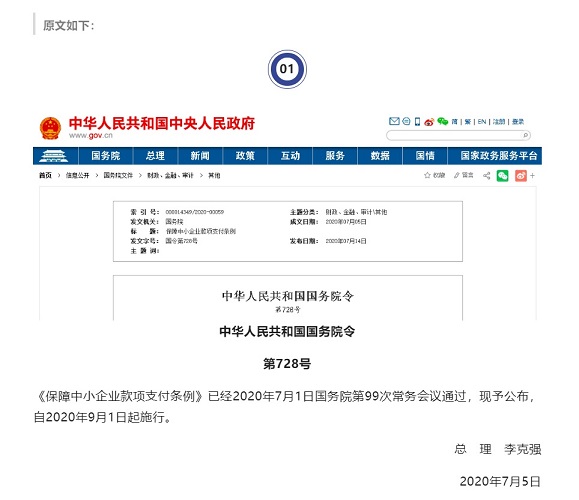Switch language to EN

pos(482,121)
